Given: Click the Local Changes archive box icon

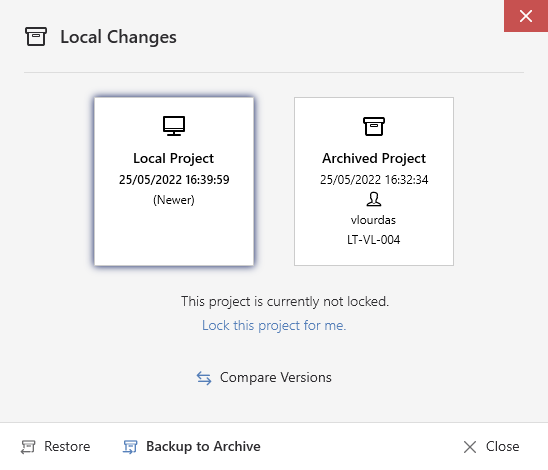Looking at the screenshot, I should (x=36, y=36).
